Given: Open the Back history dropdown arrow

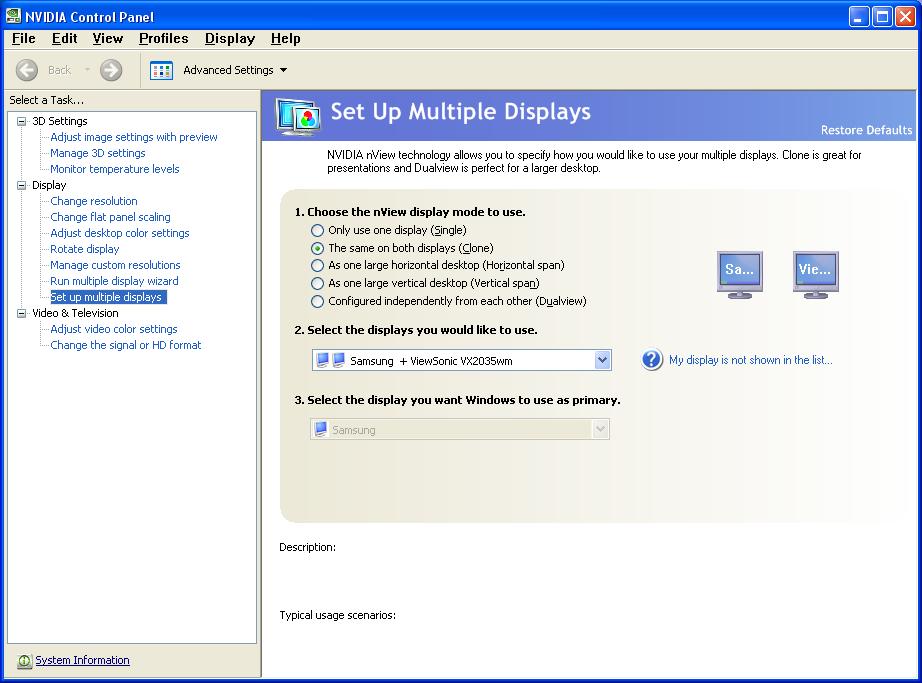Looking at the screenshot, I should click(87, 70).
